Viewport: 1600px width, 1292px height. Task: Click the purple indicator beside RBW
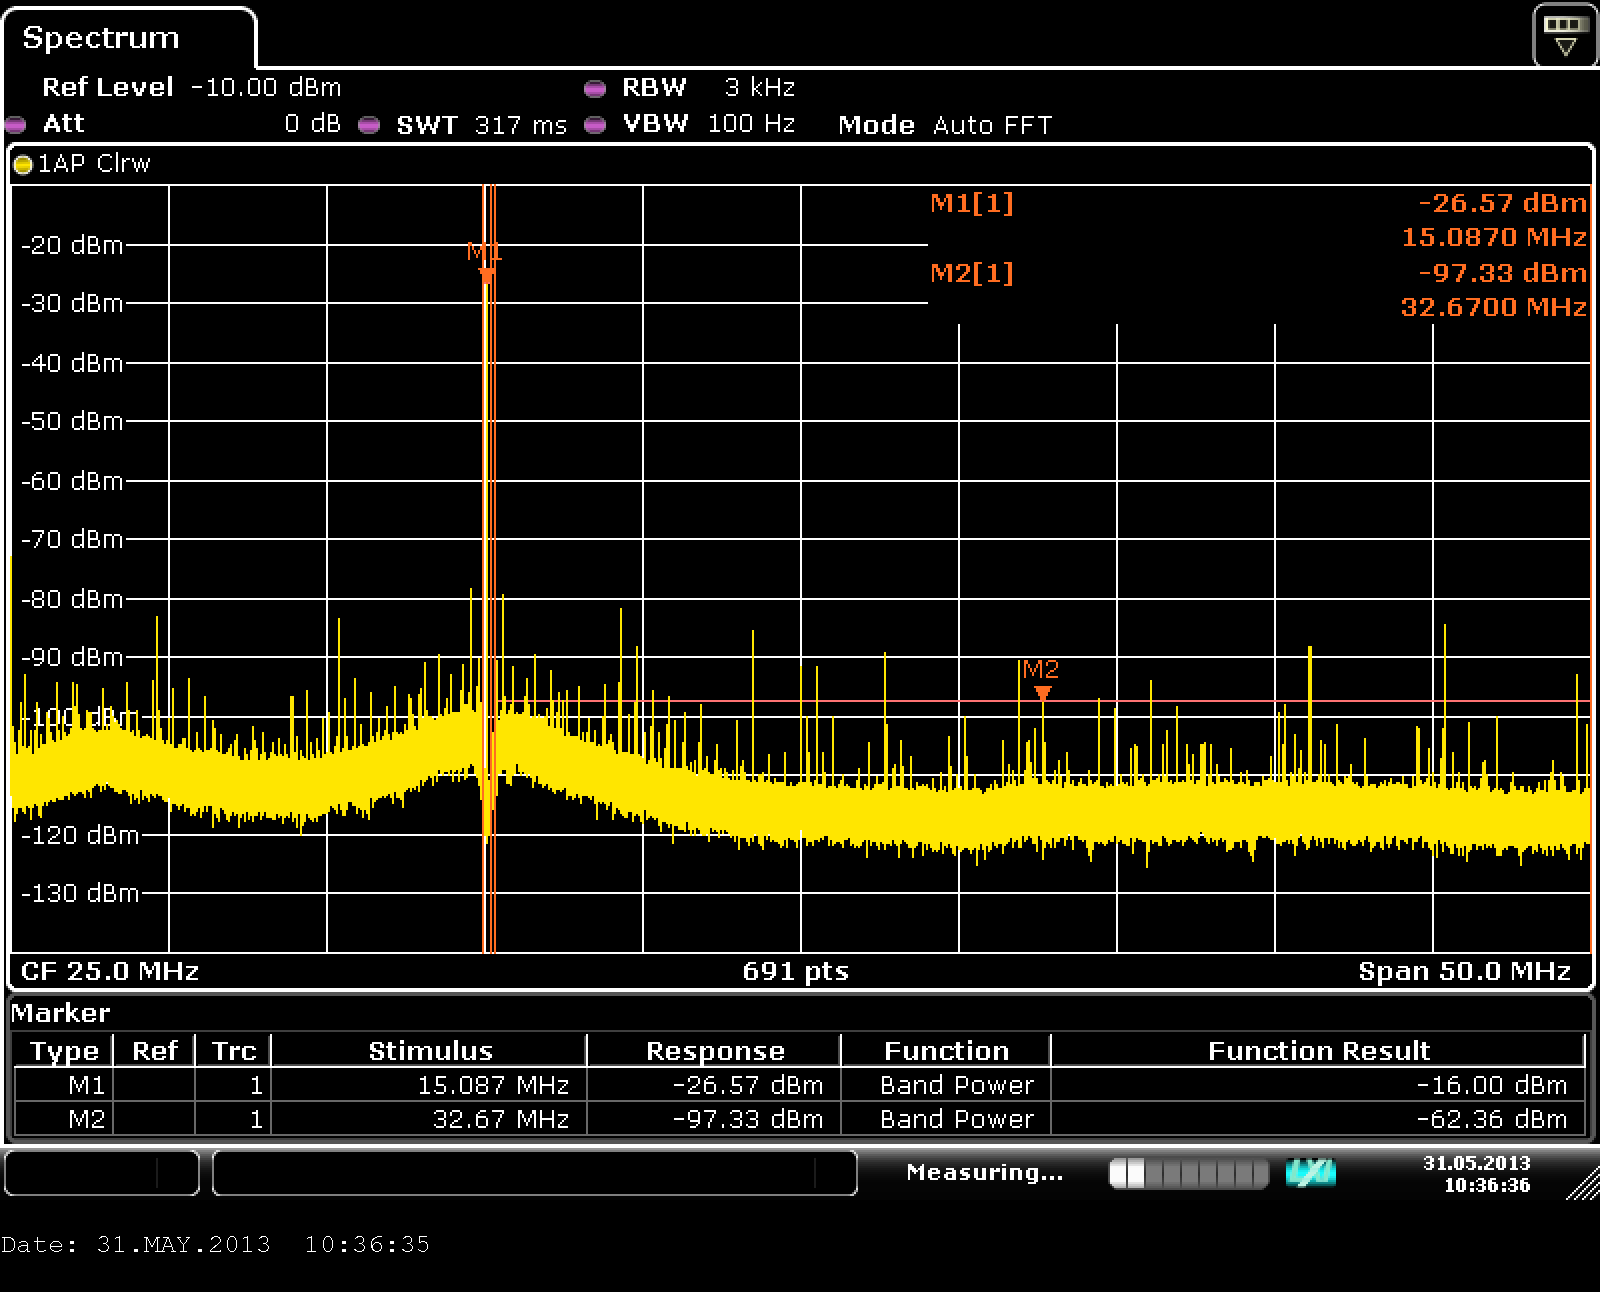click(x=595, y=89)
